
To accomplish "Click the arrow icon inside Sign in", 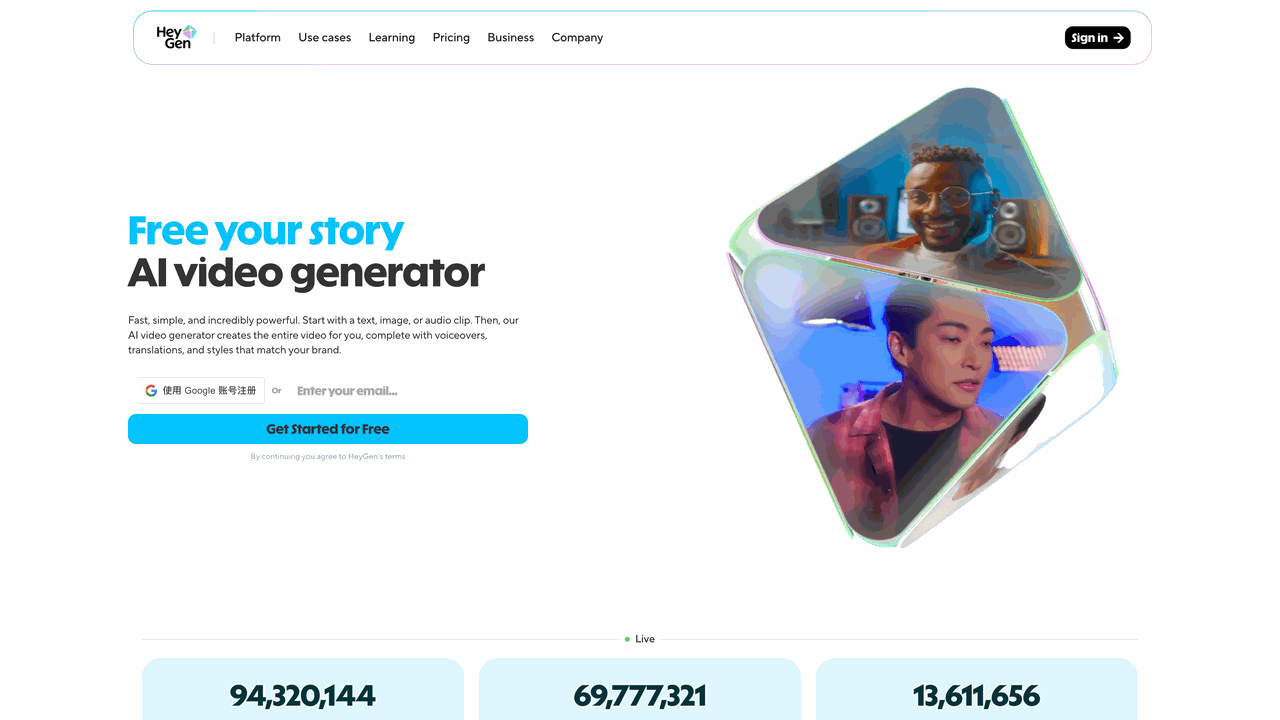I will [1119, 38].
